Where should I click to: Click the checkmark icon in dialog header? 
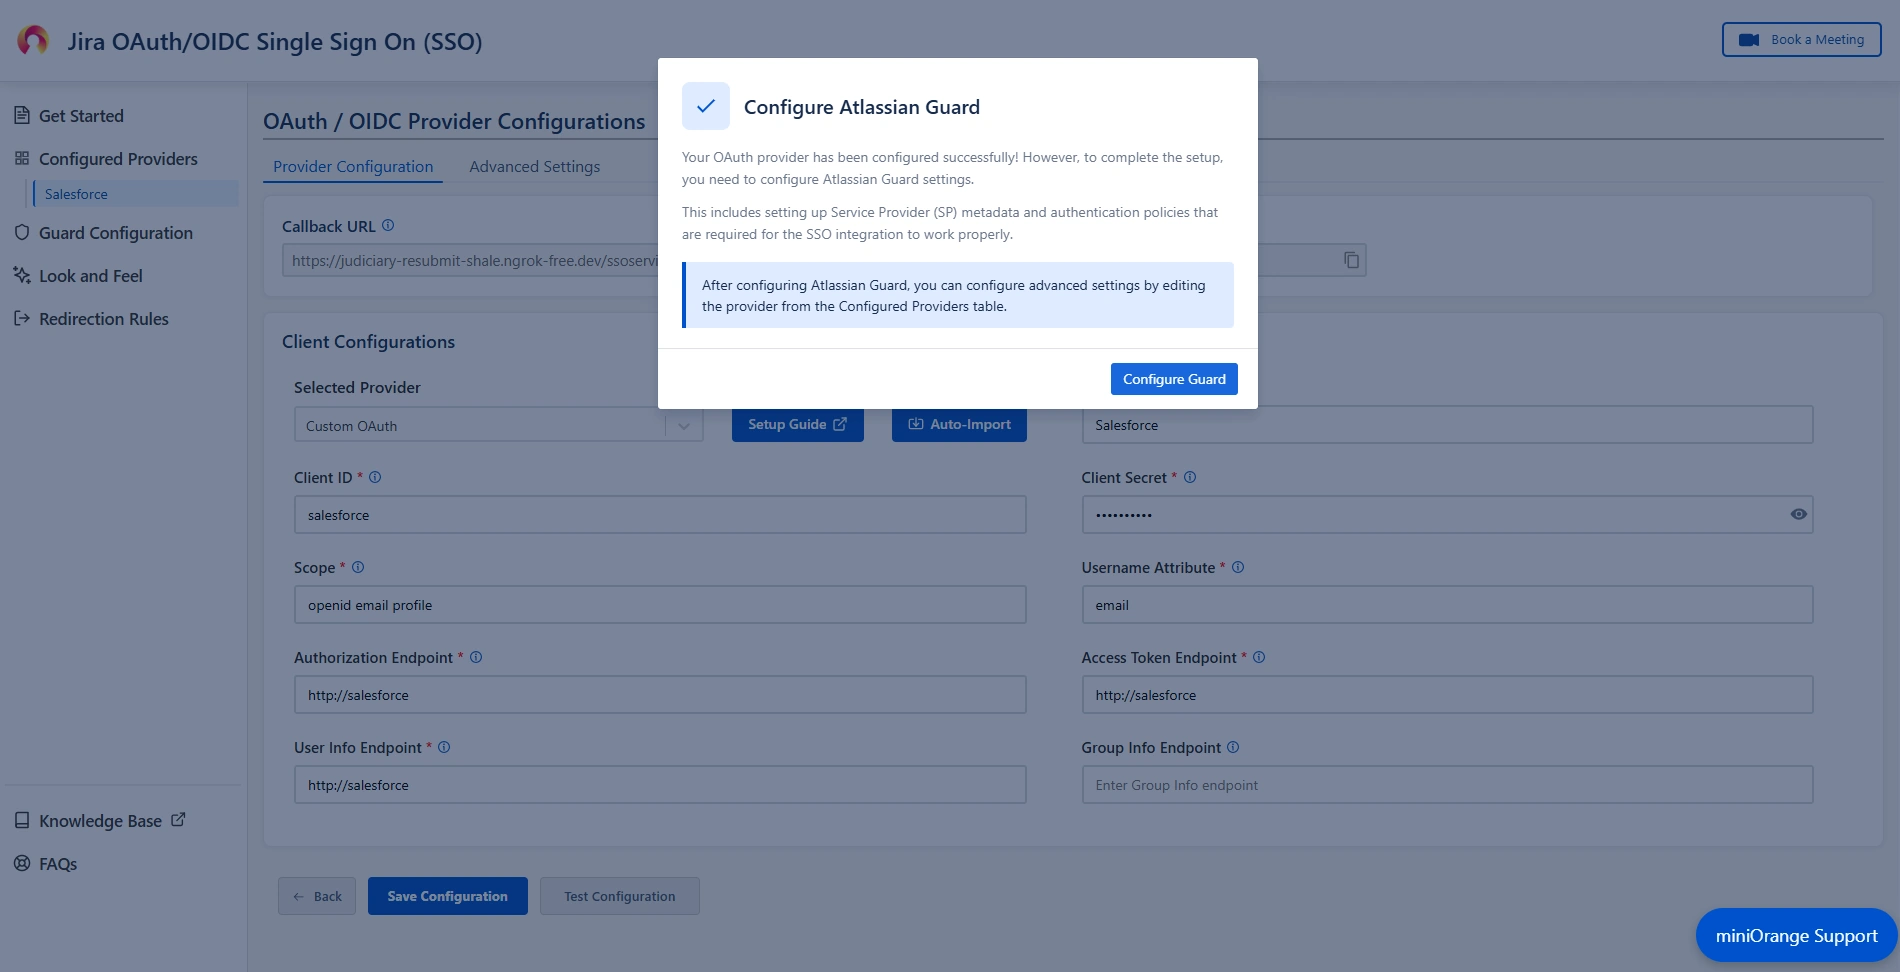[x=706, y=106]
